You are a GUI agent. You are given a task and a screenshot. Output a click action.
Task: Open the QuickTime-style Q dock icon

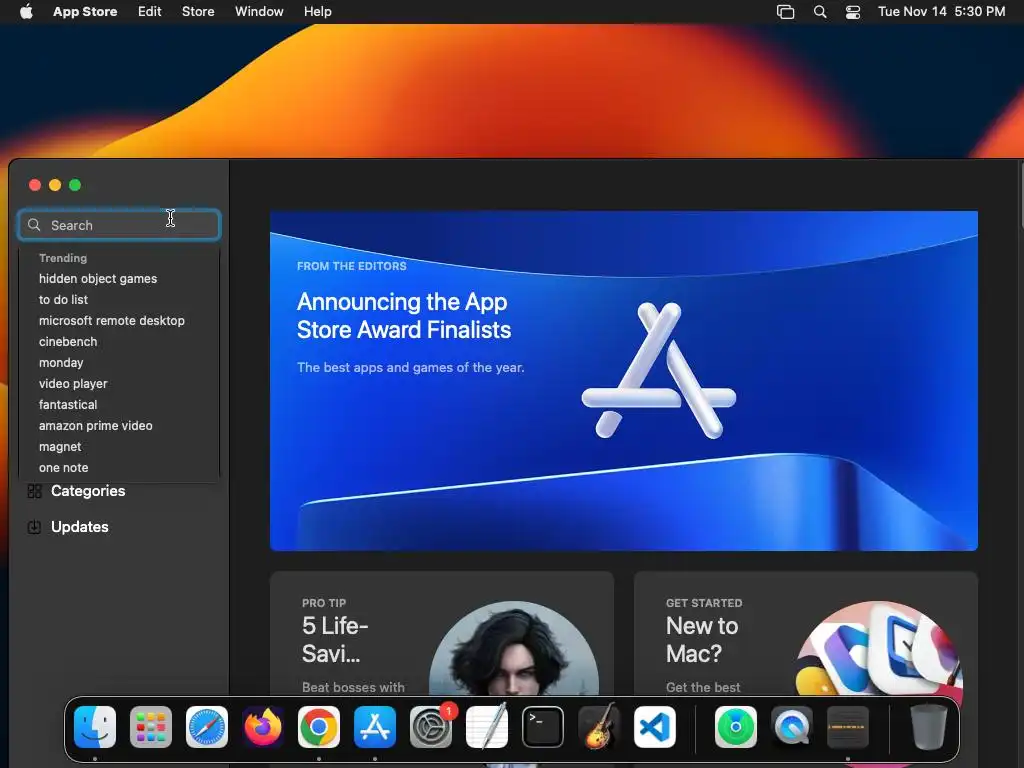(x=792, y=727)
